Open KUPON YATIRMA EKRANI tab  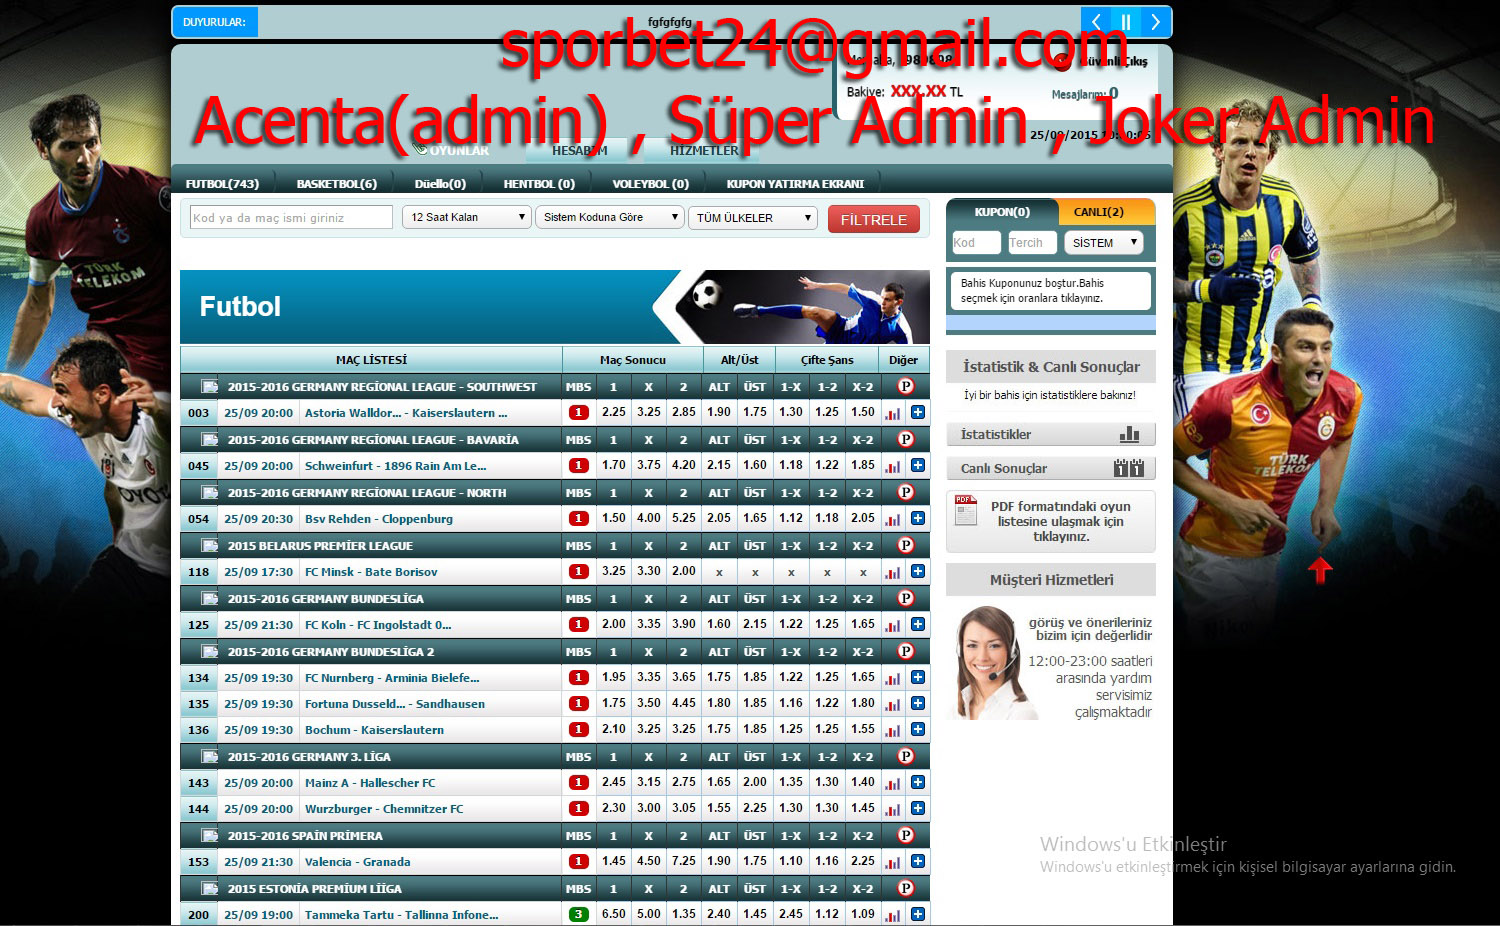tap(795, 184)
